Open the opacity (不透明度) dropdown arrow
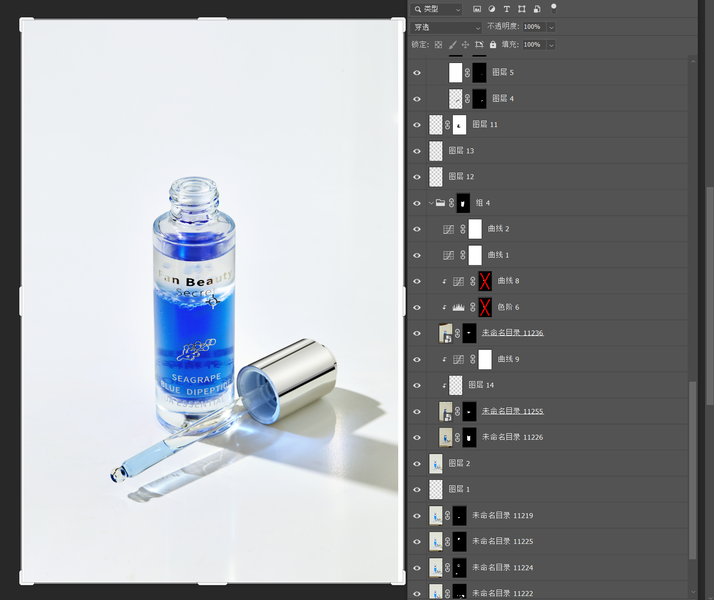714x600 pixels. [551, 27]
